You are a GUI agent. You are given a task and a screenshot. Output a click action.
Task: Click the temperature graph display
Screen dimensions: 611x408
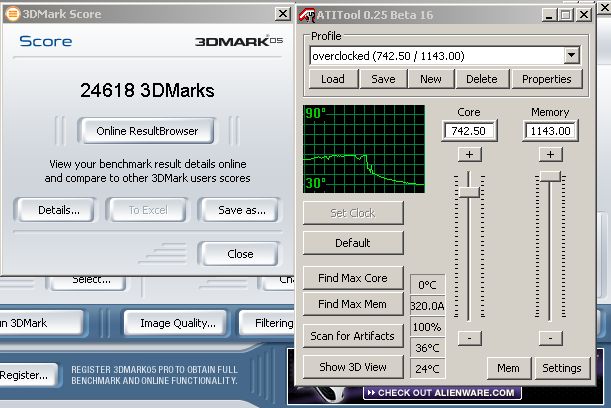pos(364,149)
